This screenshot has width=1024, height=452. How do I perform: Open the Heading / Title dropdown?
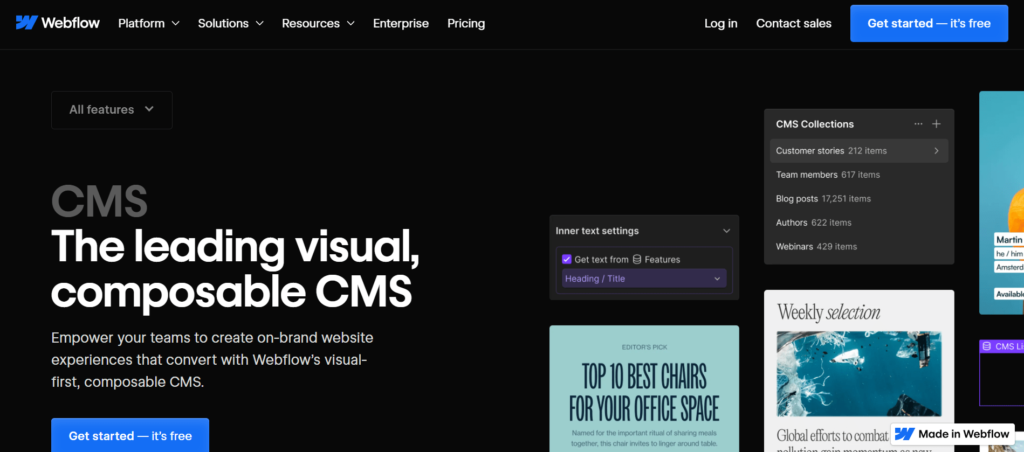coord(644,278)
